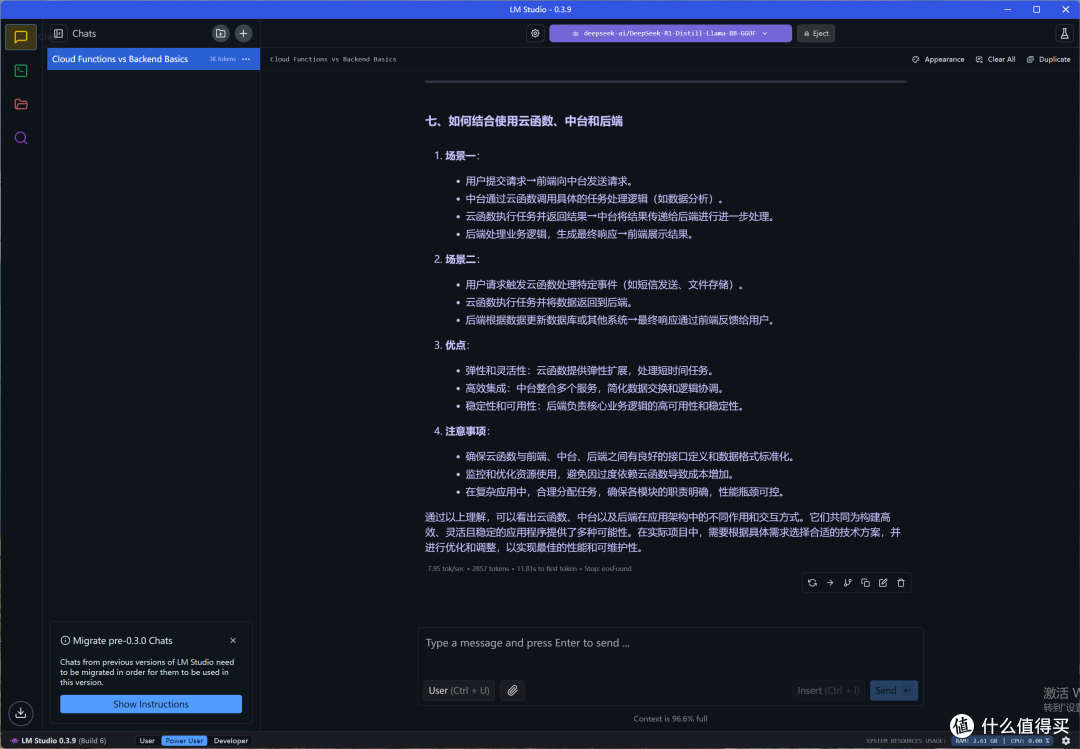
Task: Open the Downloads icon at sidebar bottom
Action: (x=21, y=712)
